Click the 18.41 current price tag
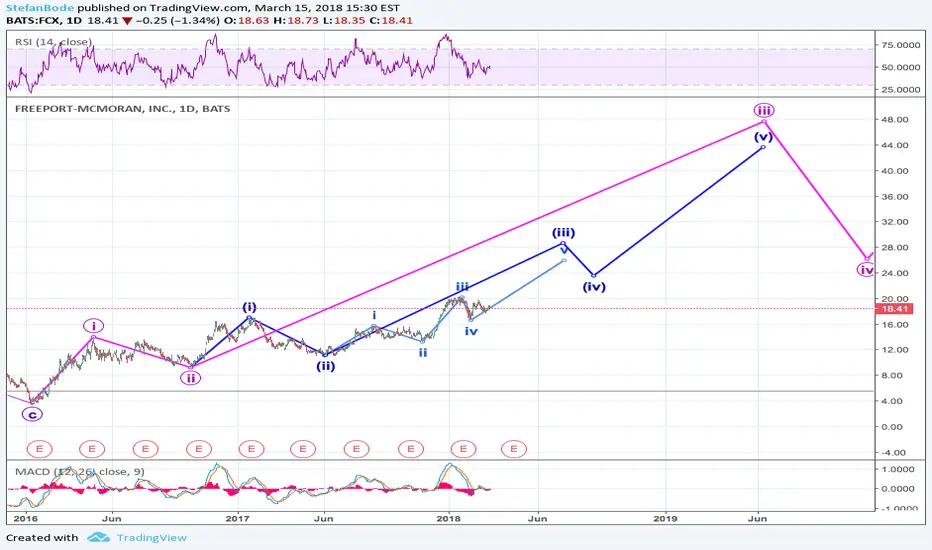This screenshot has height=550, width=932. click(x=893, y=309)
